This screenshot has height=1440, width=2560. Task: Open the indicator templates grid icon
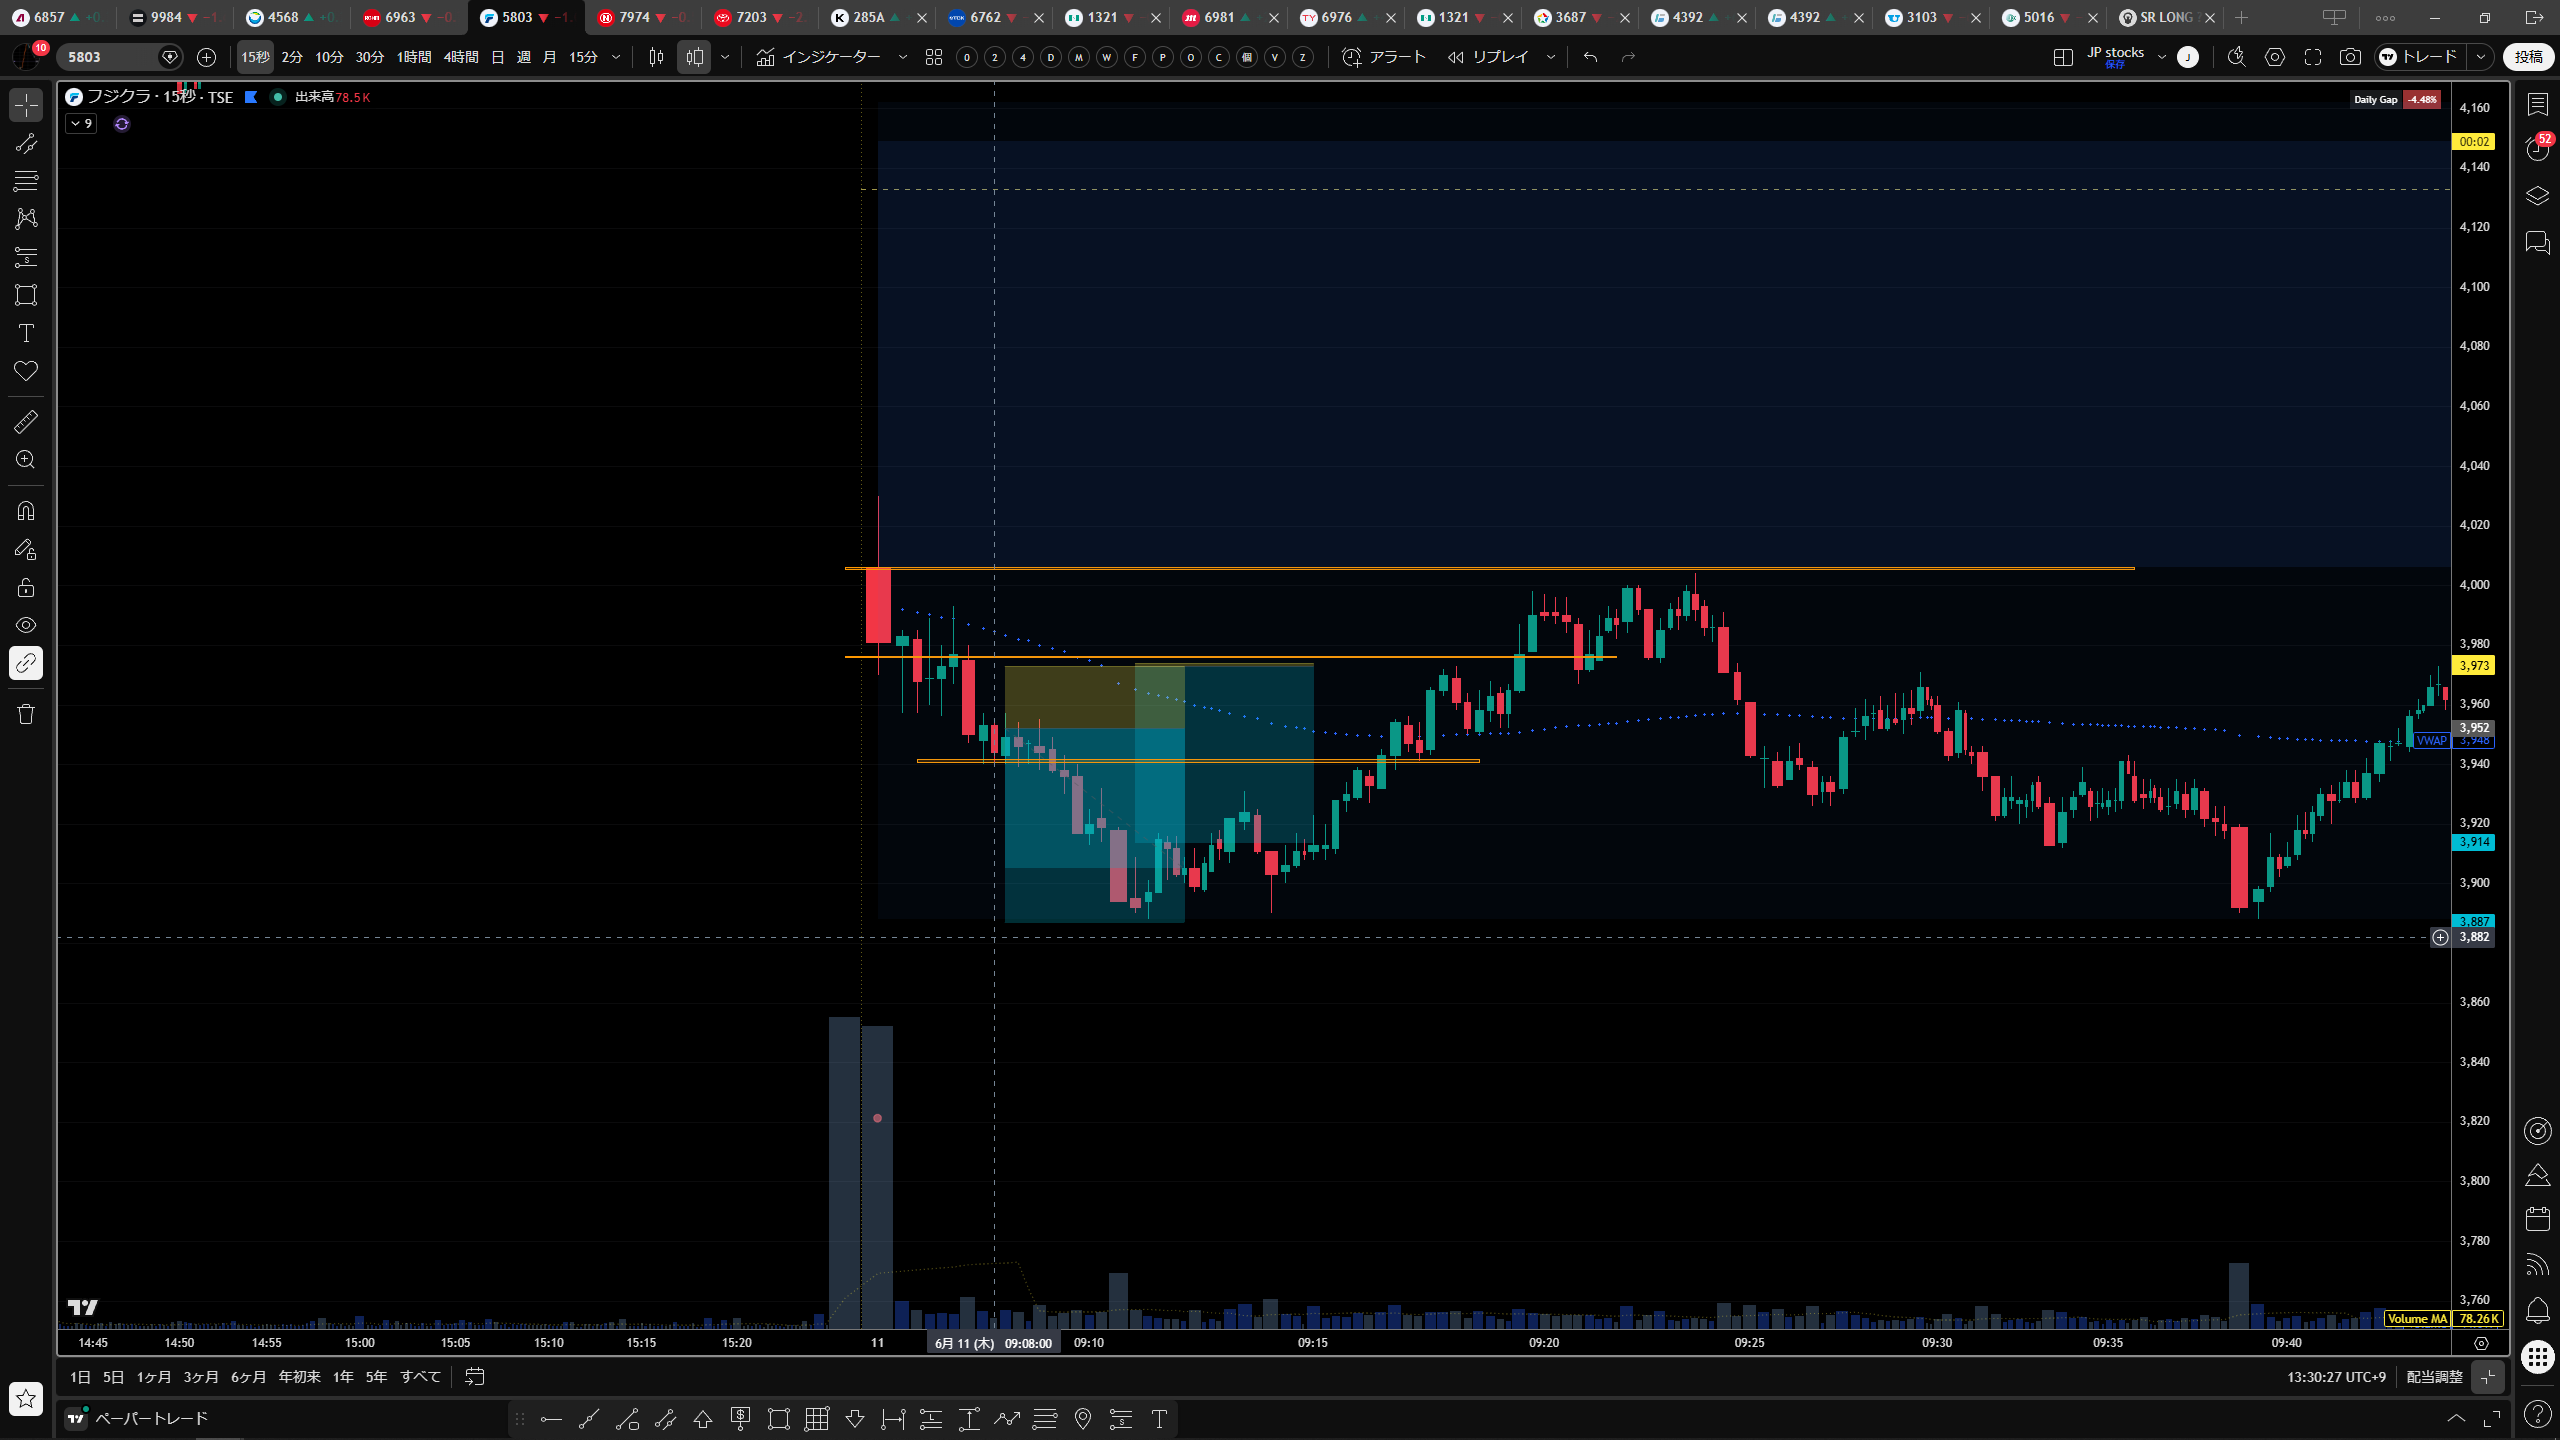click(x=934, y=57)
